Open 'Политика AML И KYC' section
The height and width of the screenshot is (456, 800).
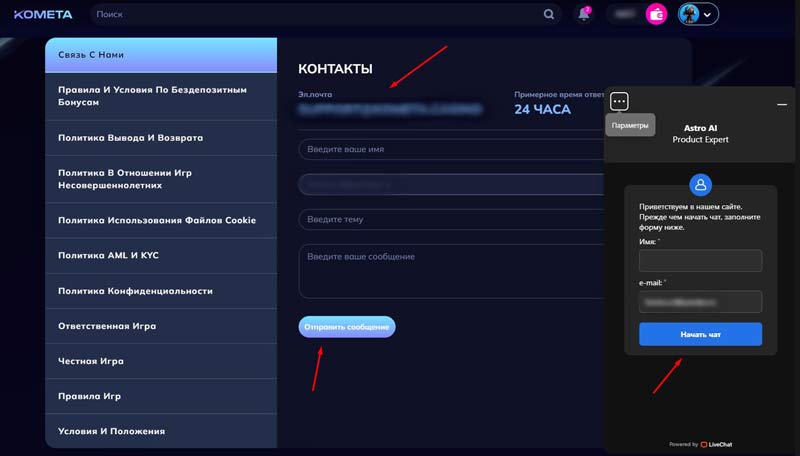tap(160, 255)
